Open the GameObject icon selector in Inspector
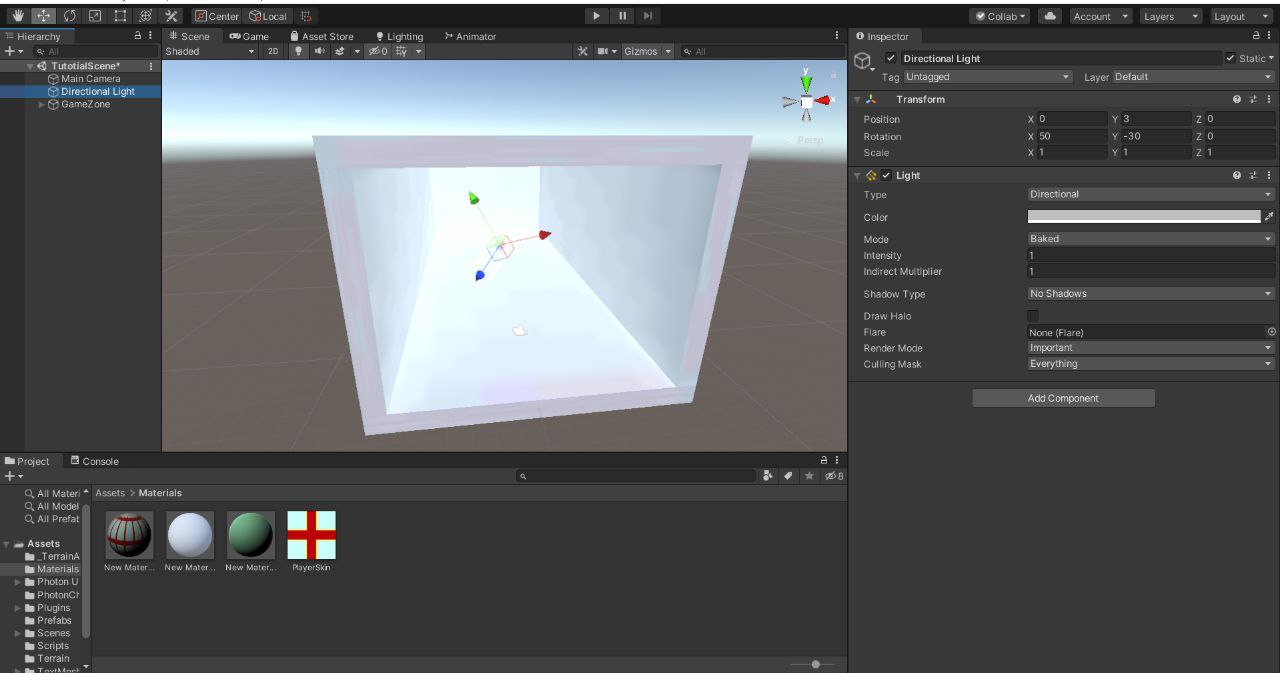 (x=863, y=62)
